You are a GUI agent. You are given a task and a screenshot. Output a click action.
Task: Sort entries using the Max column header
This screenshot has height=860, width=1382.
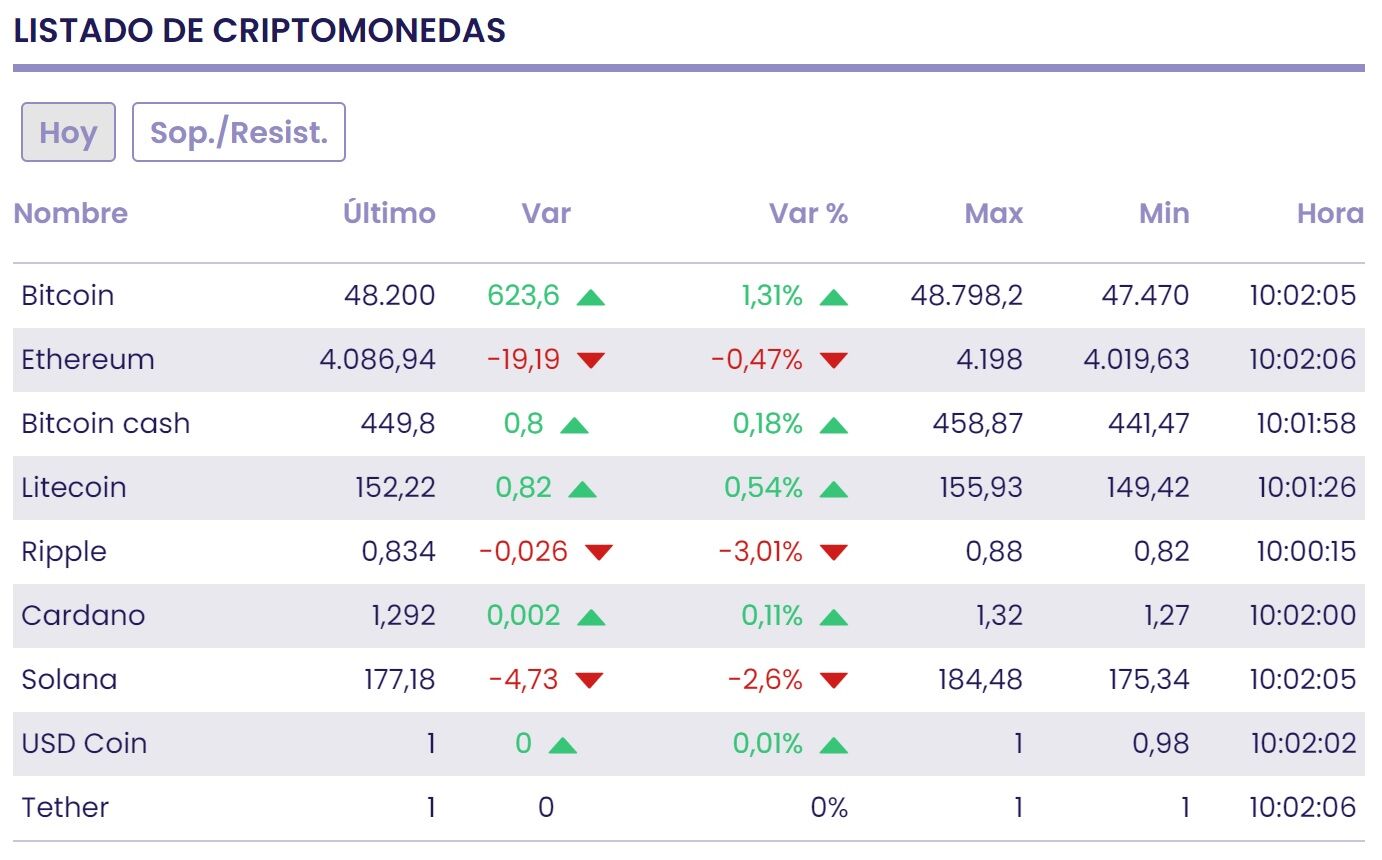(x=993, y=213)
